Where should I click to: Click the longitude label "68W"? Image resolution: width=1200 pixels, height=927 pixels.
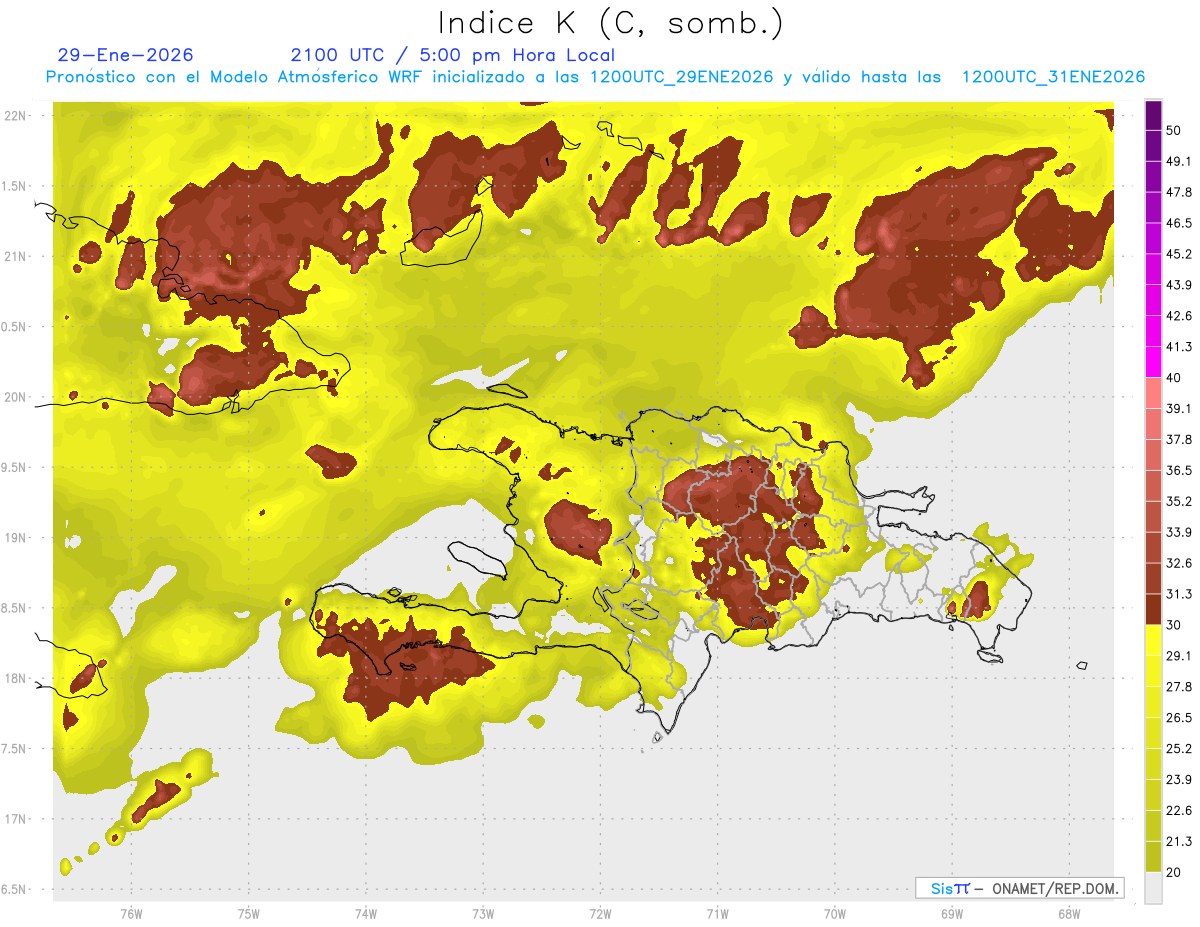(x=1068, y=914)
